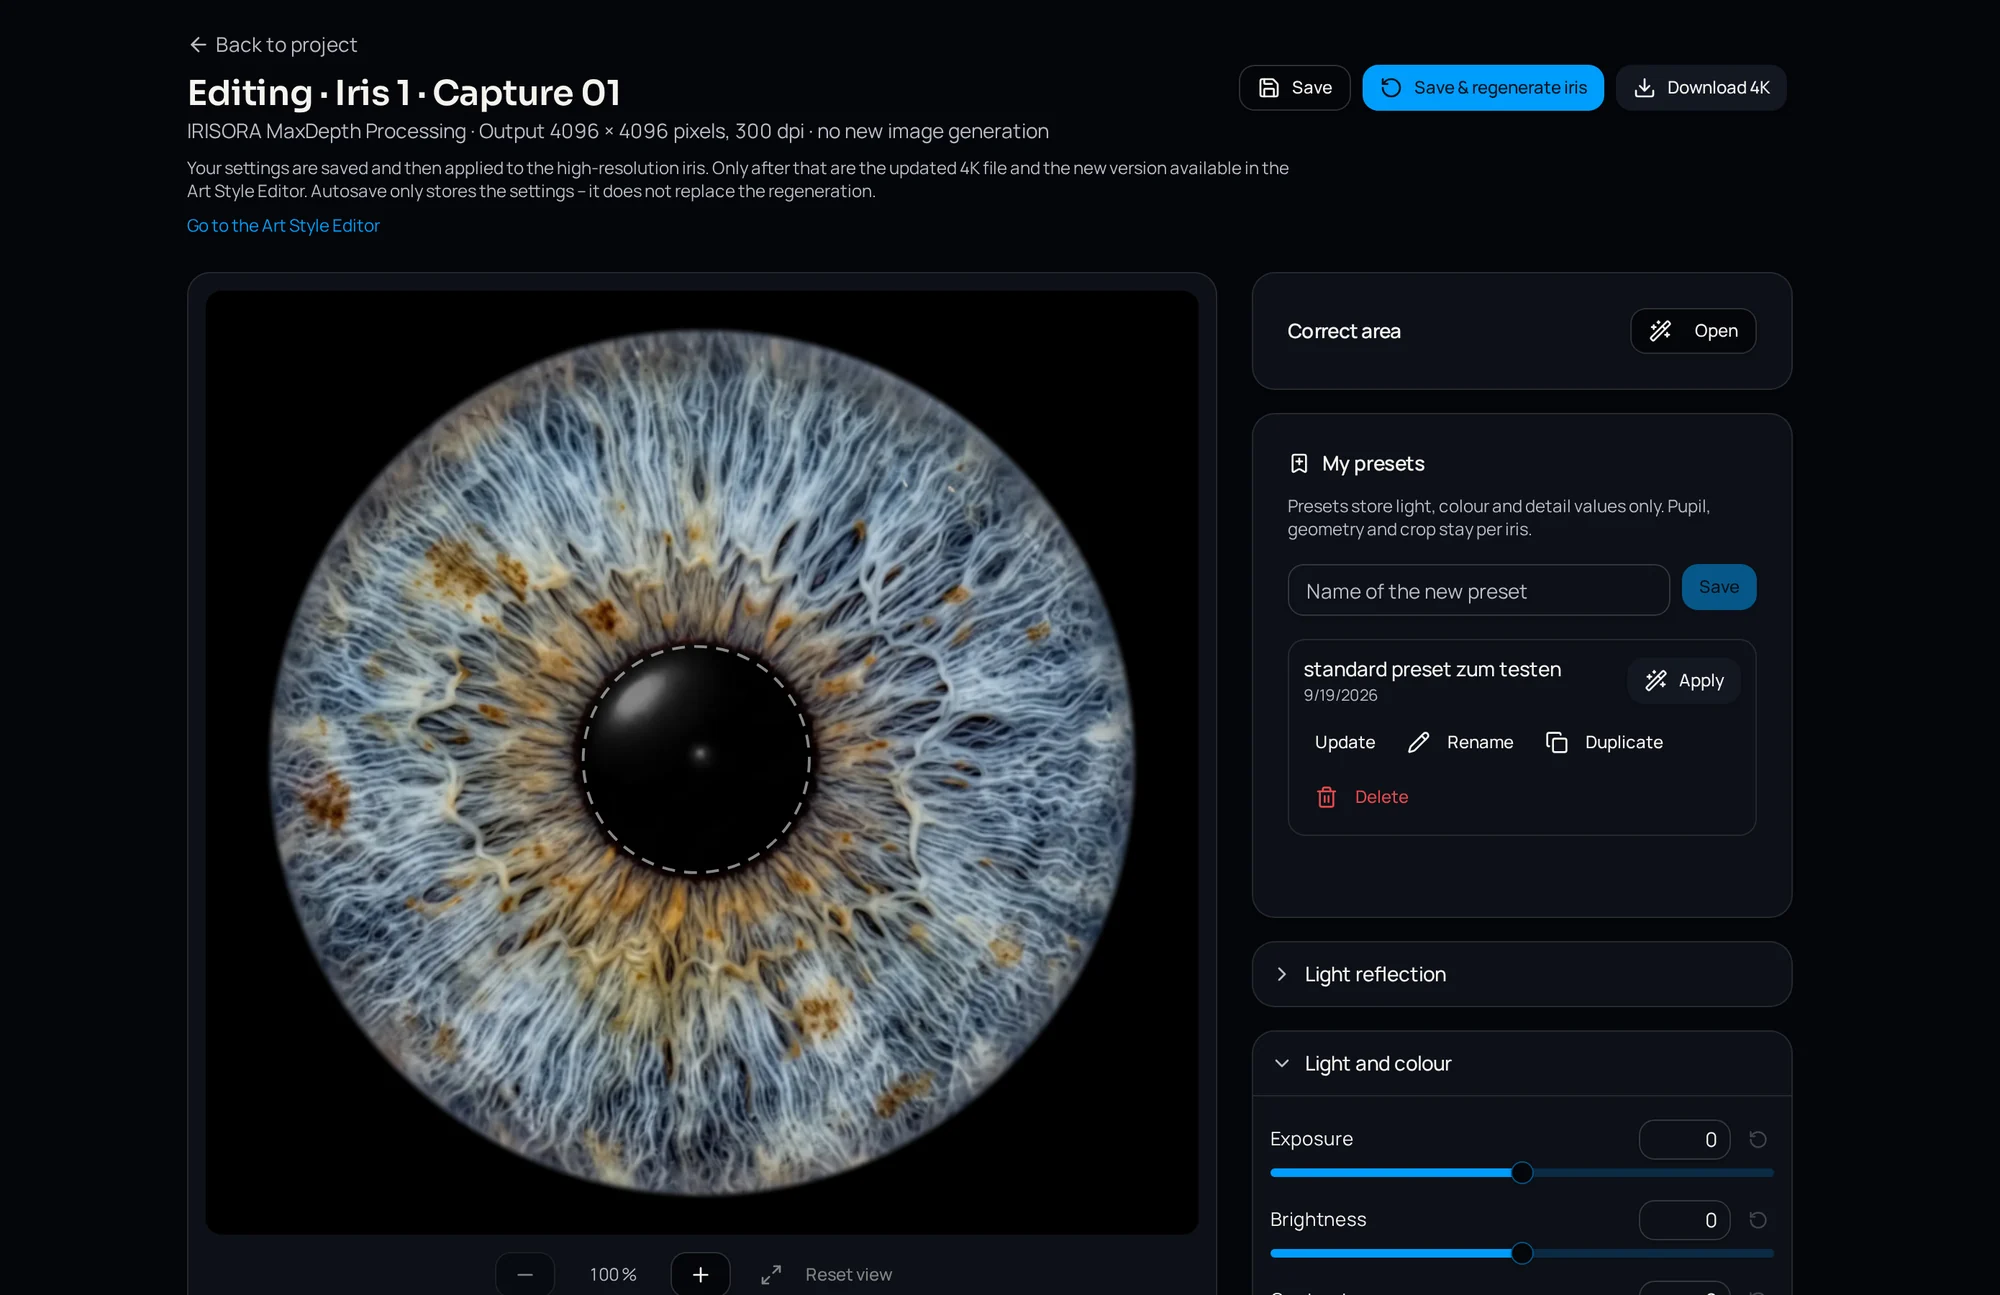Rename the preset via pencil icon
The height and width of the screenshot is (1295, 2000).
(1418, 743)
